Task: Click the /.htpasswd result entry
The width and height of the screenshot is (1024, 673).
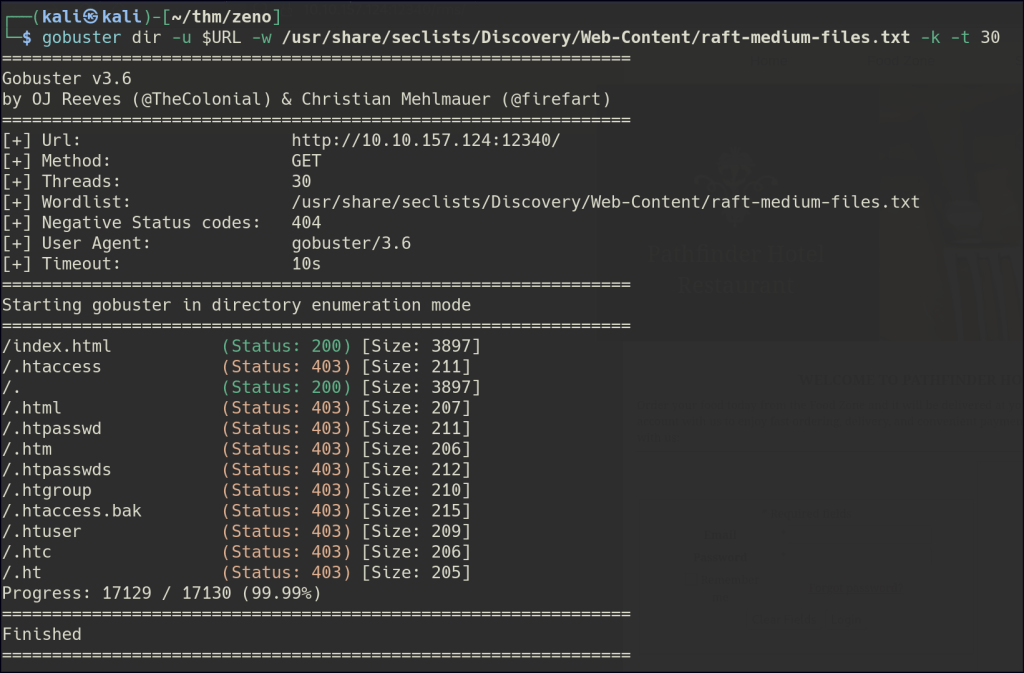Action: (x=52, y=428)
